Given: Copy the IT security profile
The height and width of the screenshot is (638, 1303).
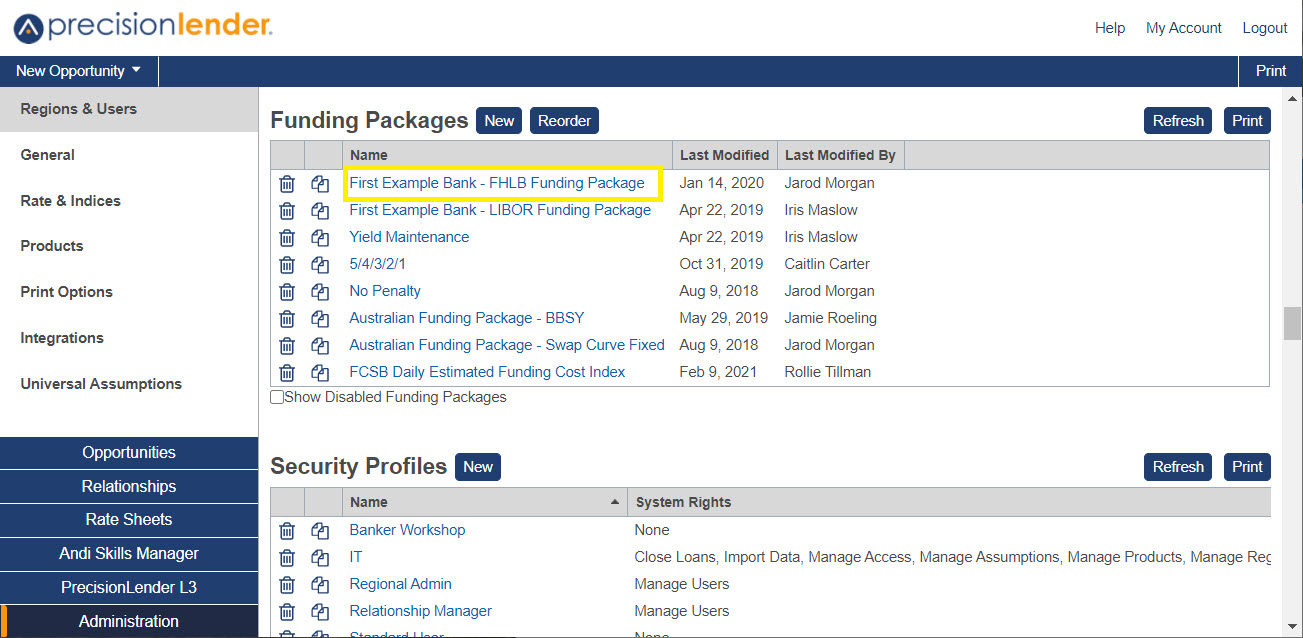Looking at the screenshot, I should [x=320, y=557].
